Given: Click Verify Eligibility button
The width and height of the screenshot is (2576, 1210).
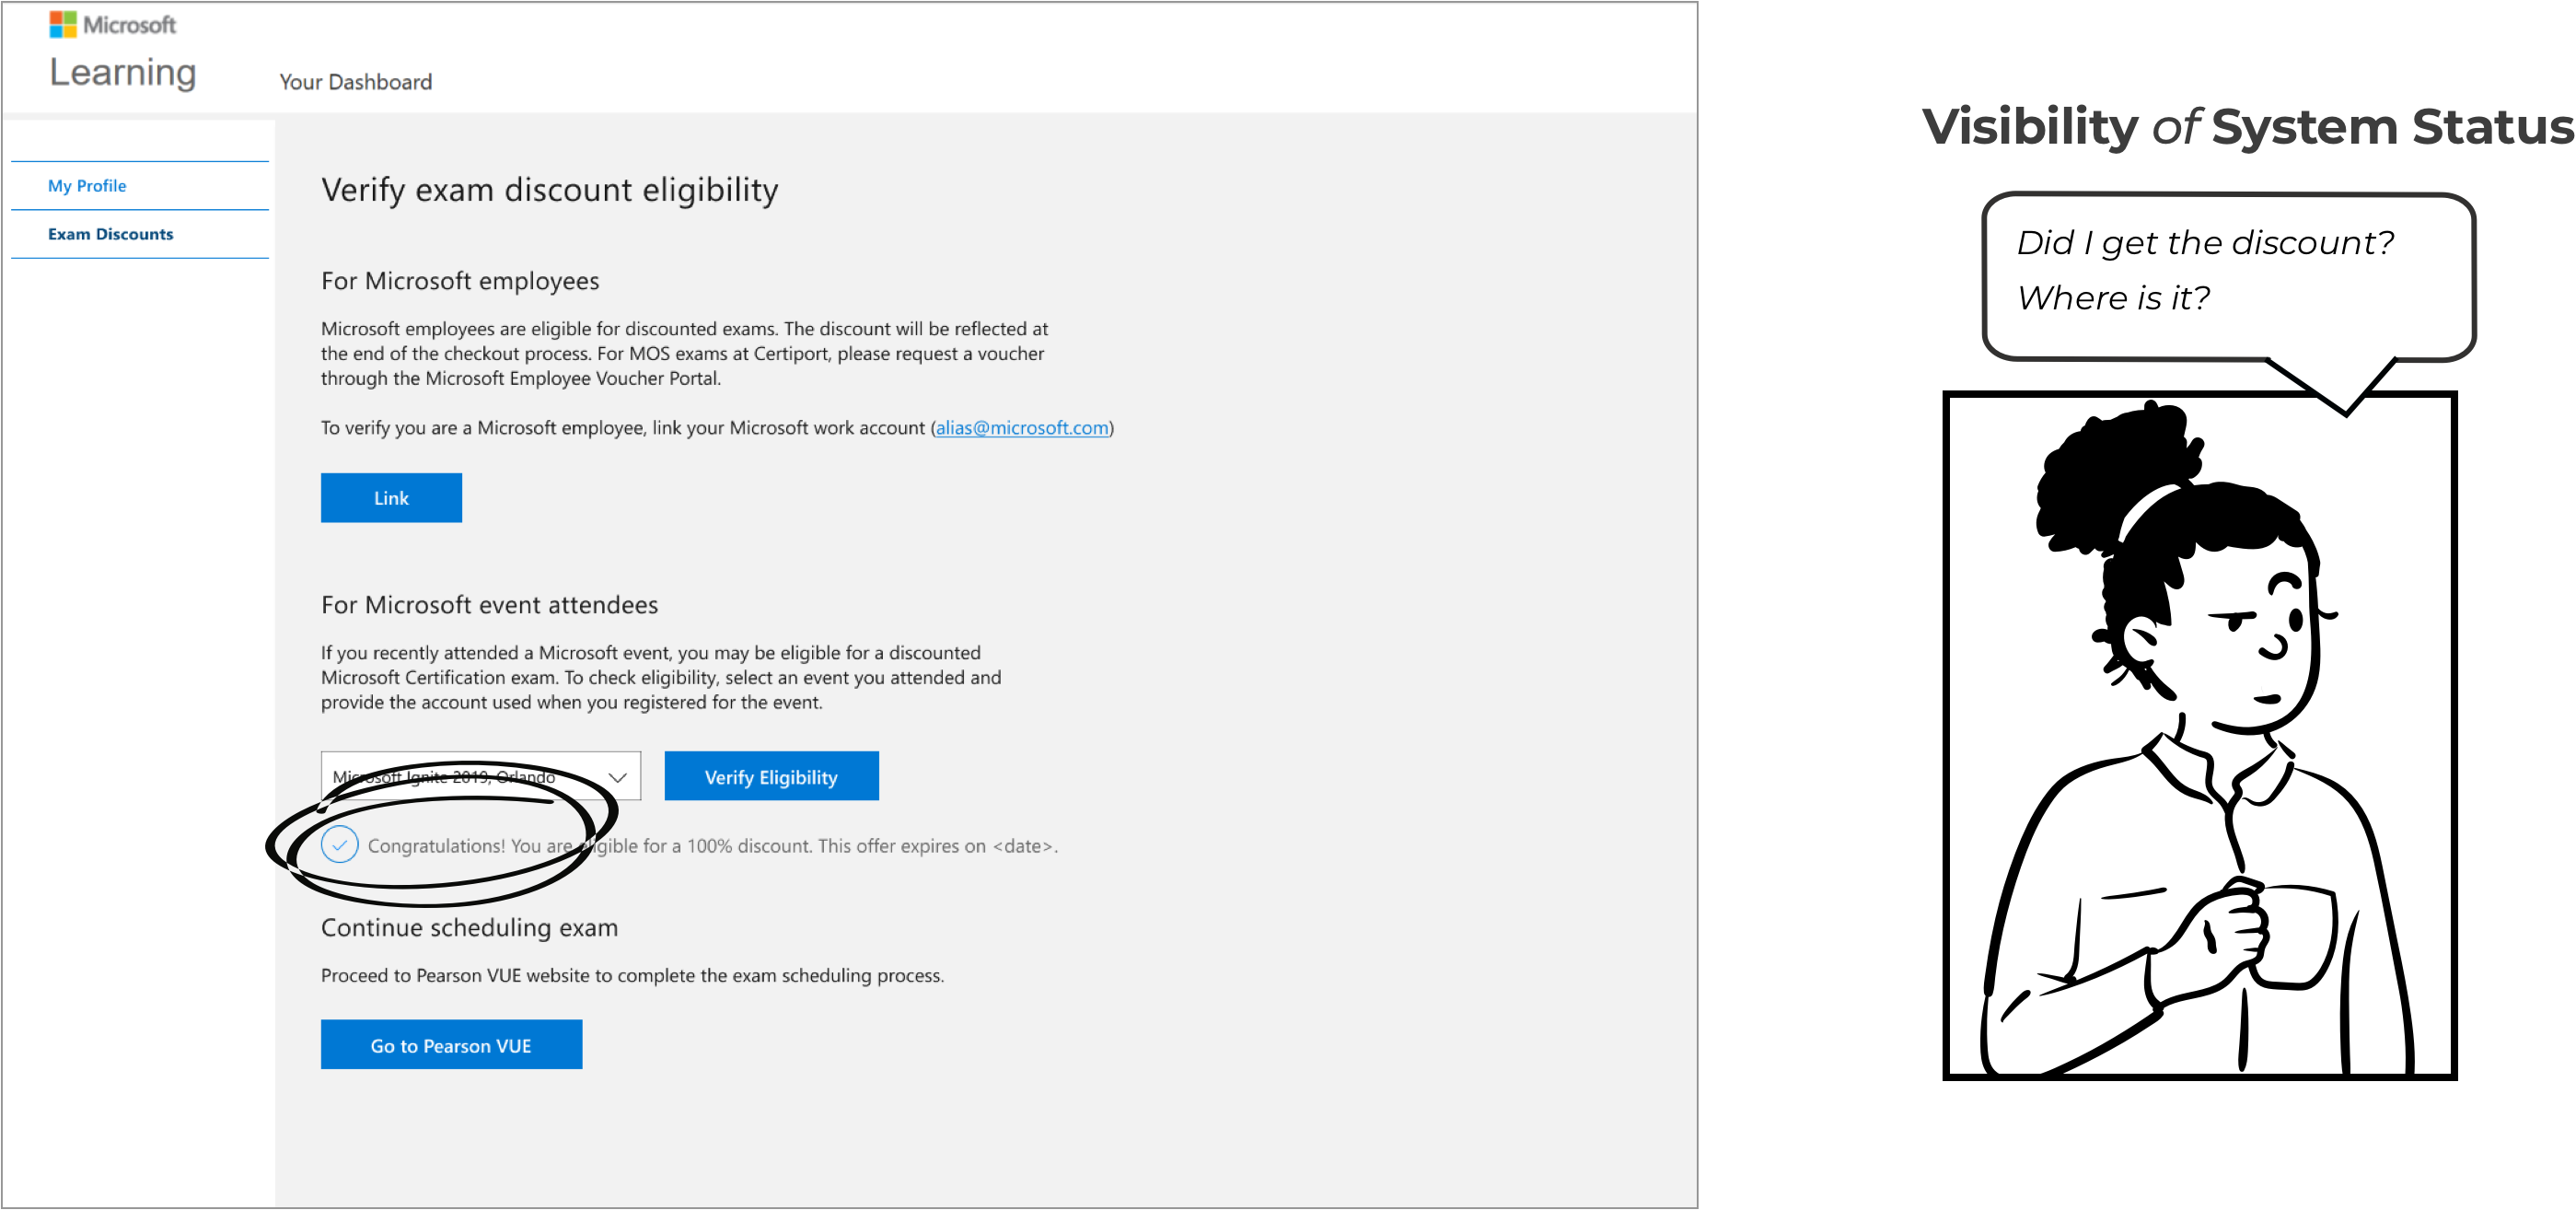Looking at the screenshot, I should coord(771,777).
